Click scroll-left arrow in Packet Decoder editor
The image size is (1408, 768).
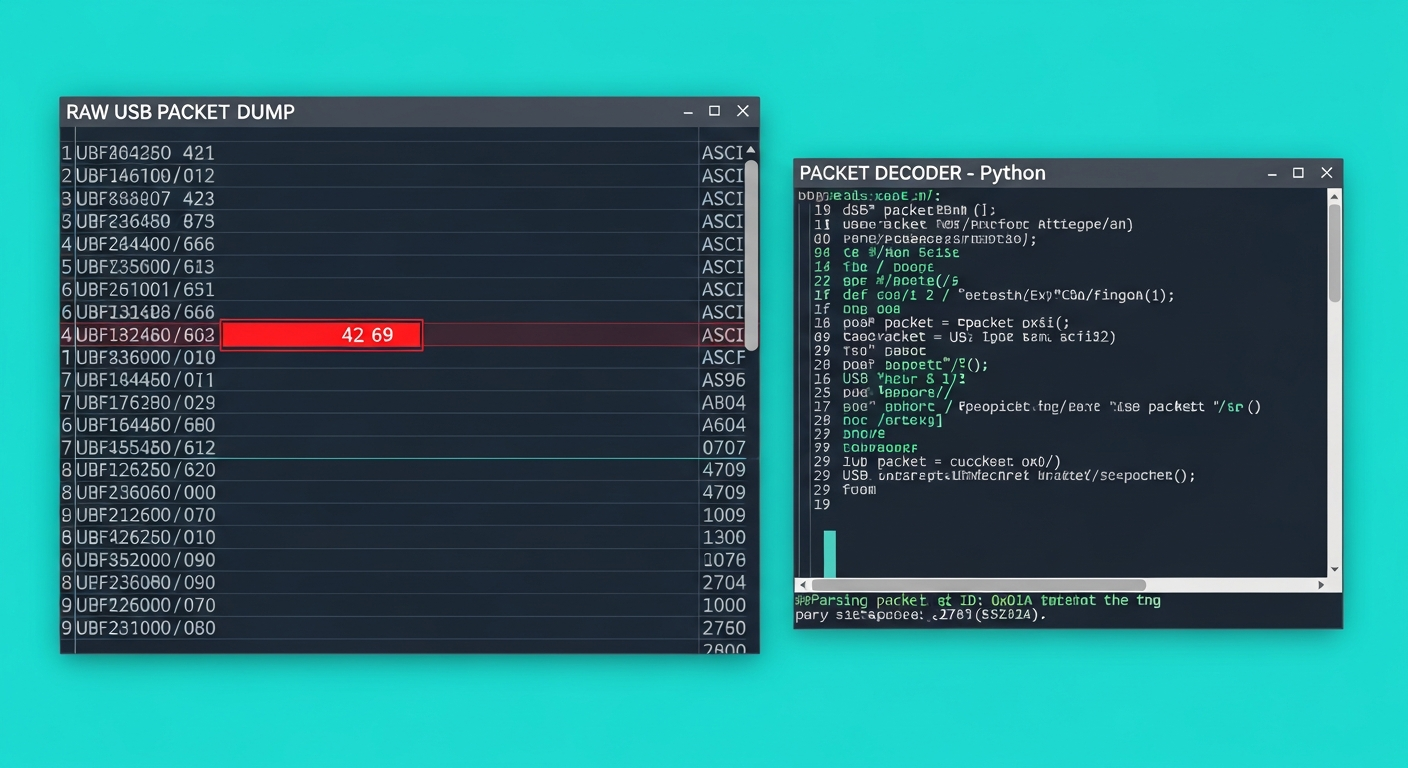[802, 585]
